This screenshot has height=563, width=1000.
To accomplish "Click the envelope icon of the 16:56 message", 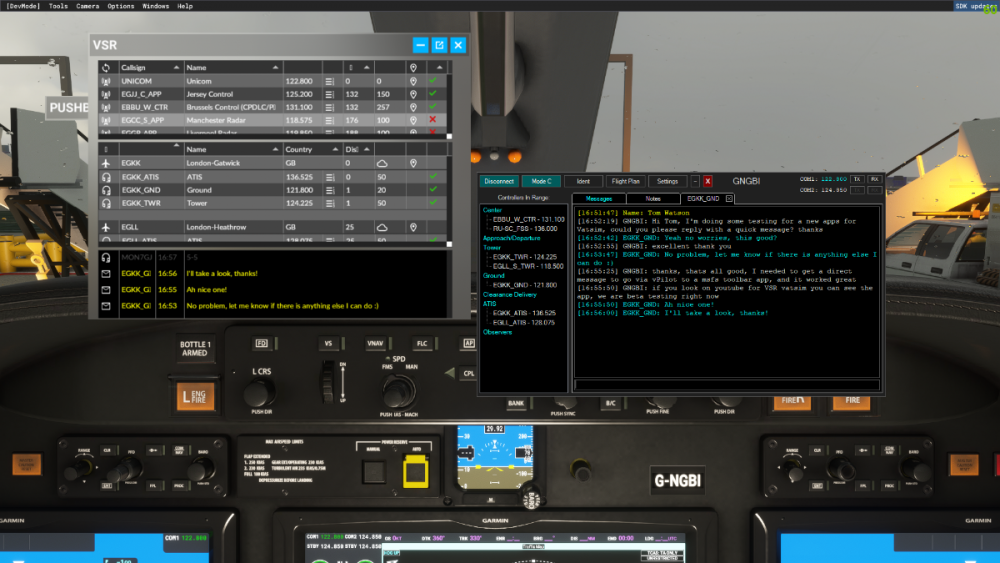I will coord(107,273).
